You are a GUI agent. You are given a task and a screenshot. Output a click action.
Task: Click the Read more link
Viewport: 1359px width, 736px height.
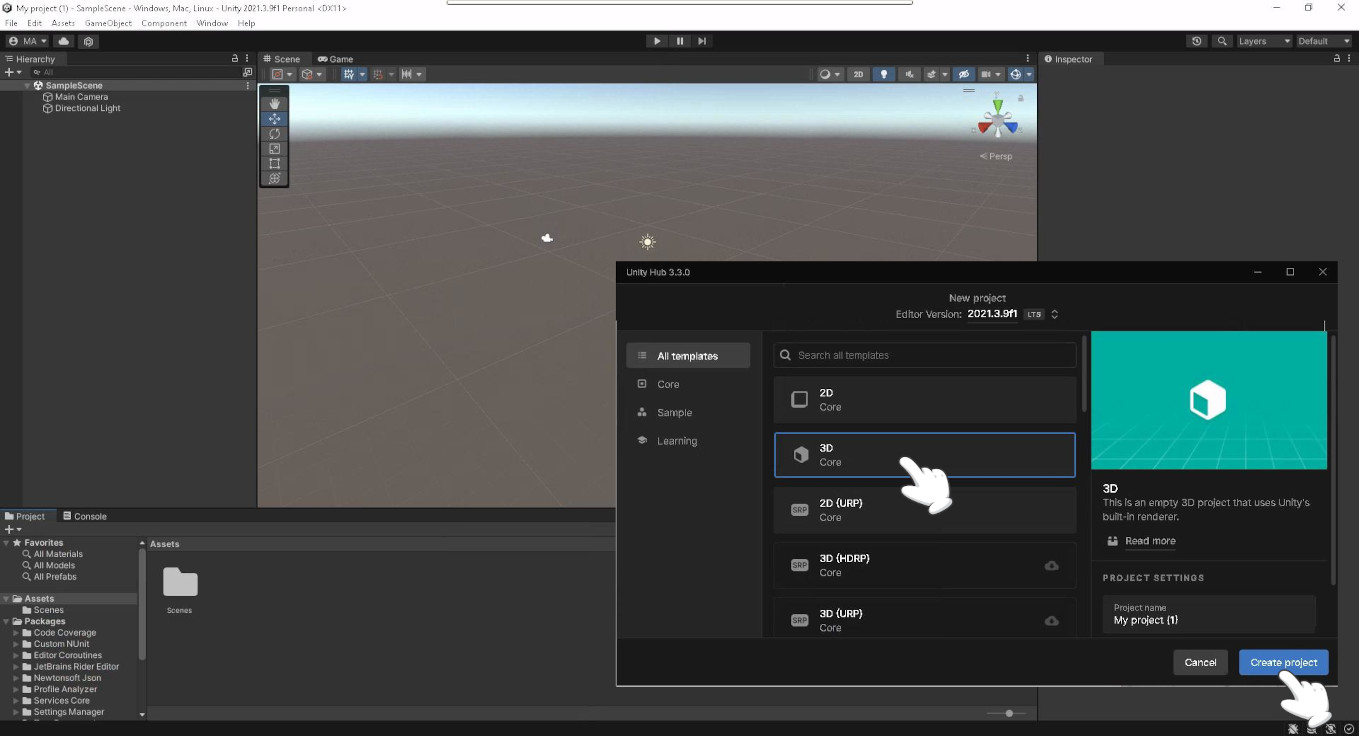(x=1150, y=541)
